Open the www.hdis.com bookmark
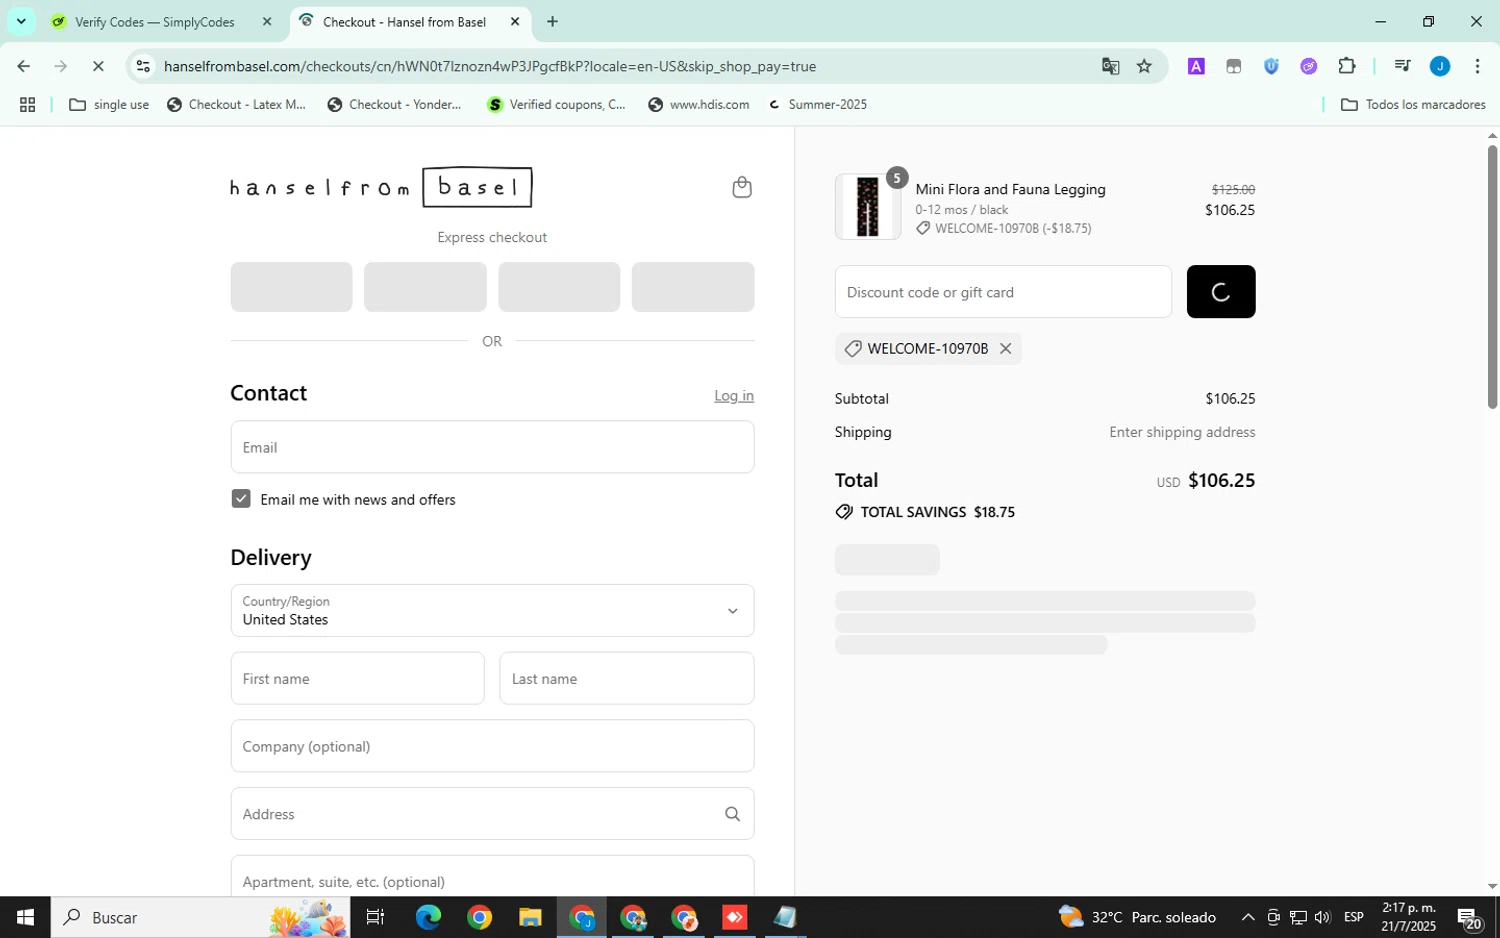The width and height of the screenshot is (1500, 938). [699, 104]
